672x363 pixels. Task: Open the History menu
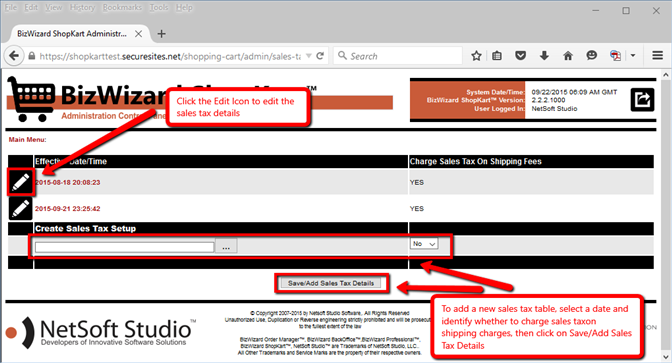point(82,8)
